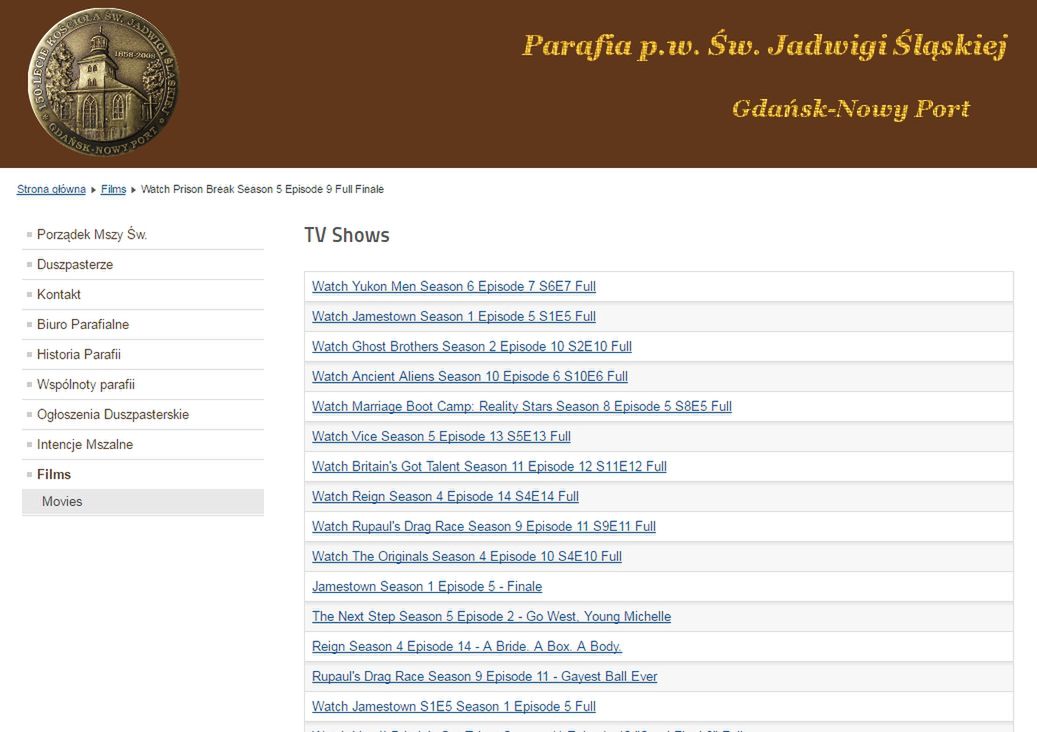This screenshot has width=1037, height=732.
Task: Click the Gdańsk-Nowy Port header text
Action: tap(851, 108)
